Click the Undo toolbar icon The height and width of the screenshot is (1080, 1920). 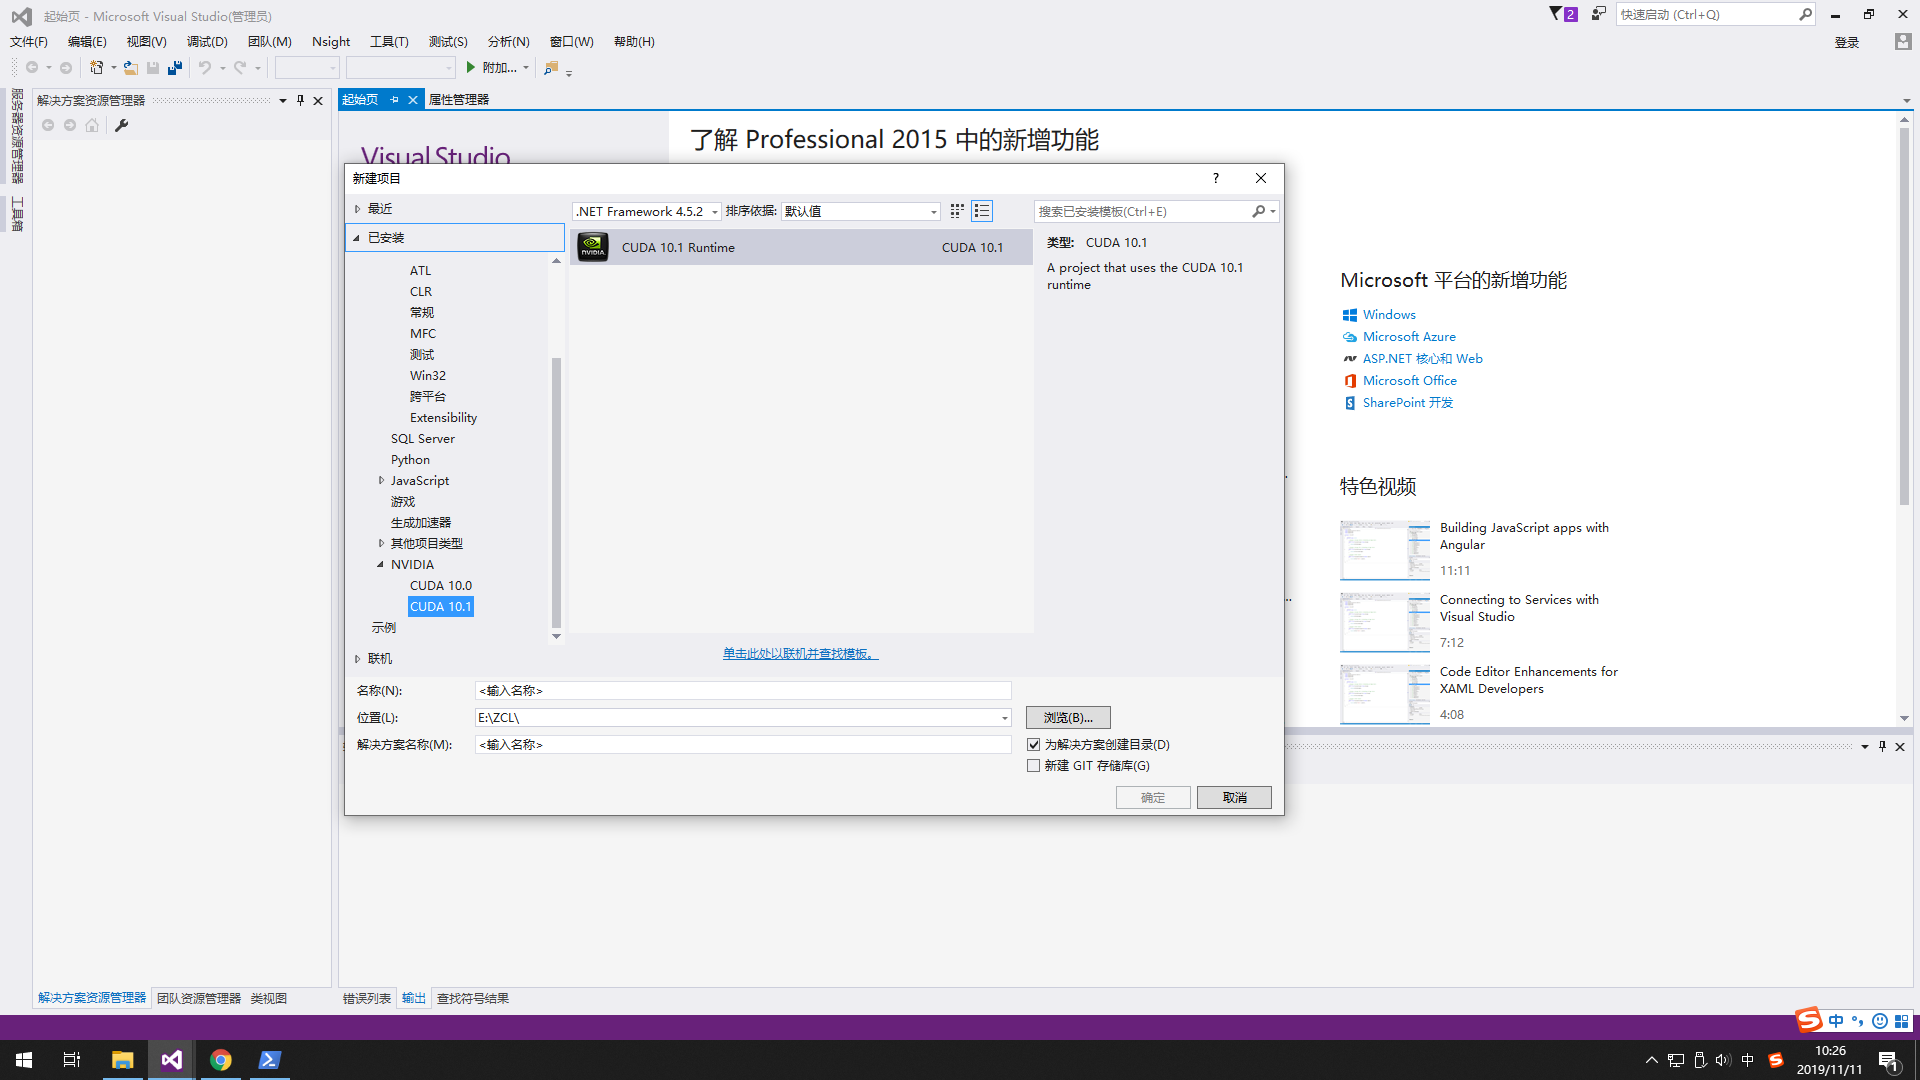(205, 67)
